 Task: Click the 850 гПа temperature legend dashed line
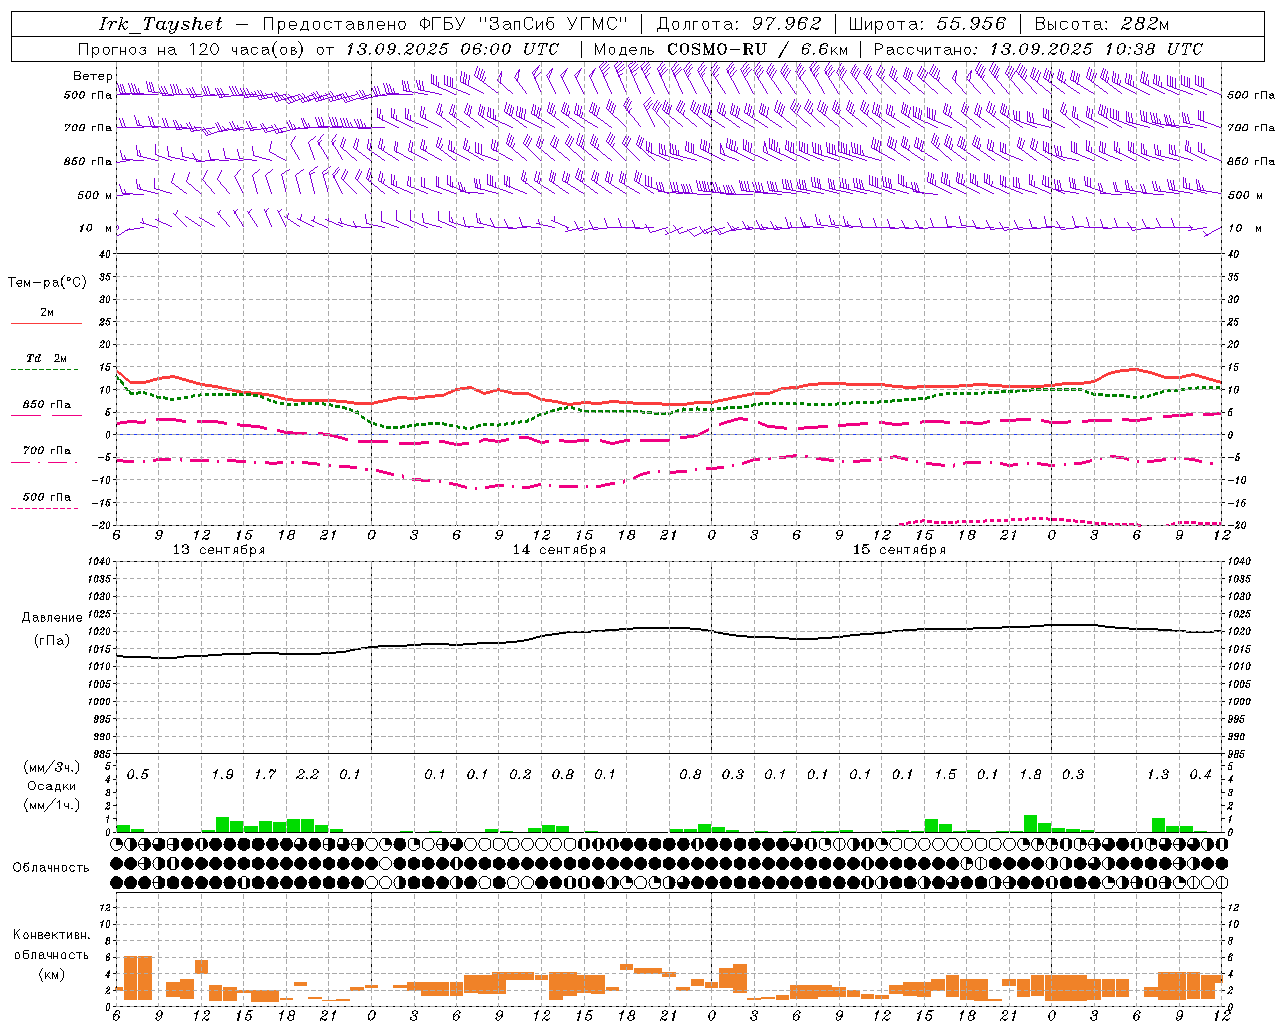click(46, 415)
